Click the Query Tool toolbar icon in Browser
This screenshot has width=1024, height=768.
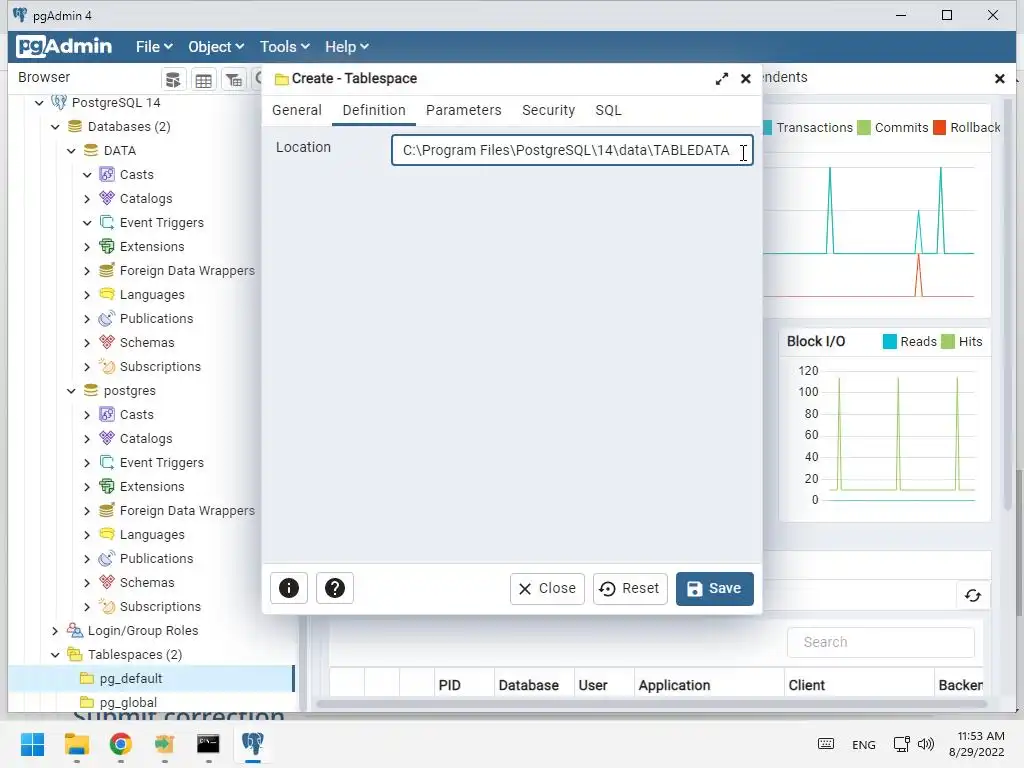pos(173,80)
